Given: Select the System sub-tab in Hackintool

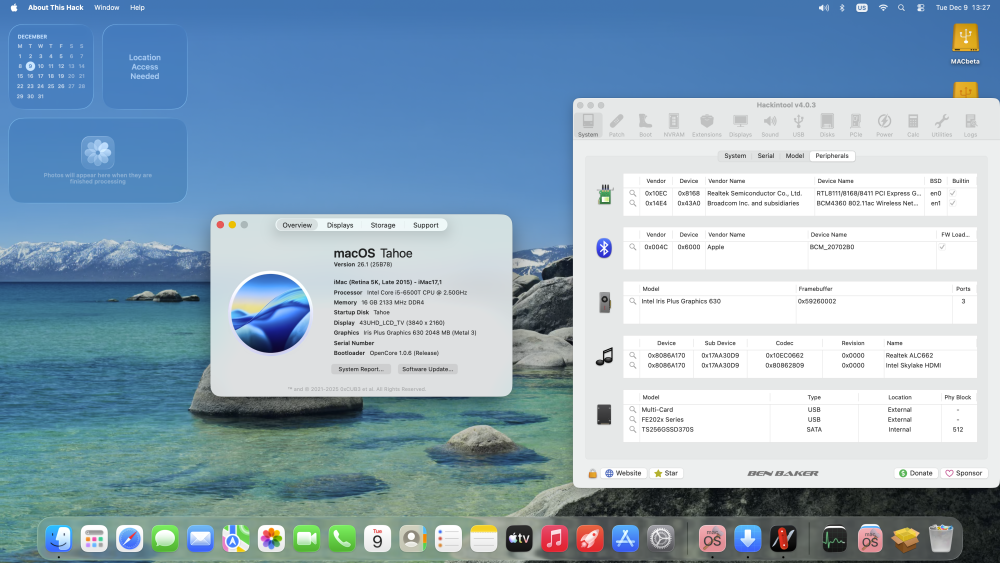Looking at the screenshot, I should [x=735, y=156].
